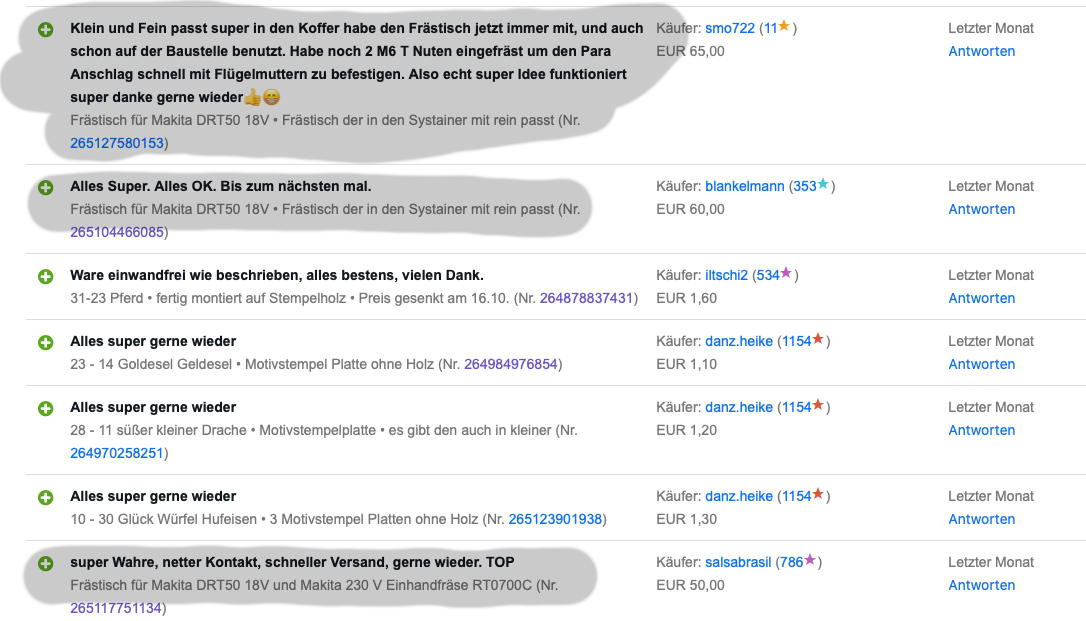Reply to smo722's feedback via Antworten

coord(981,51)
